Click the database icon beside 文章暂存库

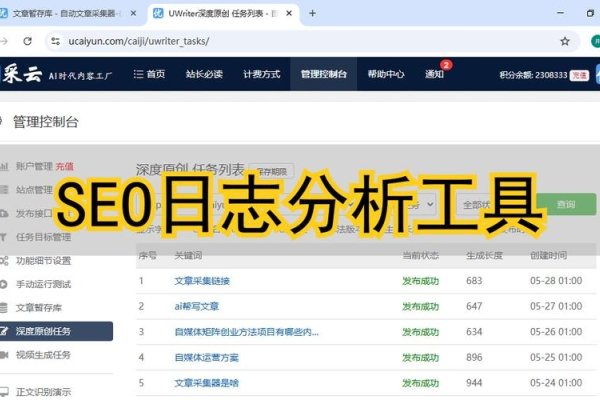point(3,308)
